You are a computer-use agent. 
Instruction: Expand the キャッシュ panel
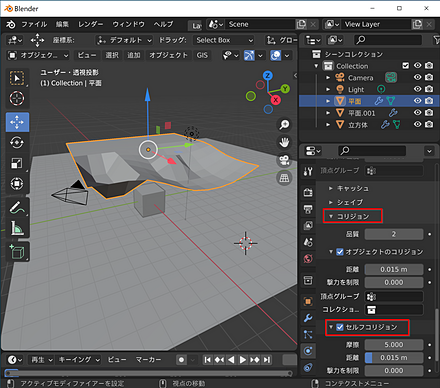[x=331, y=188]
